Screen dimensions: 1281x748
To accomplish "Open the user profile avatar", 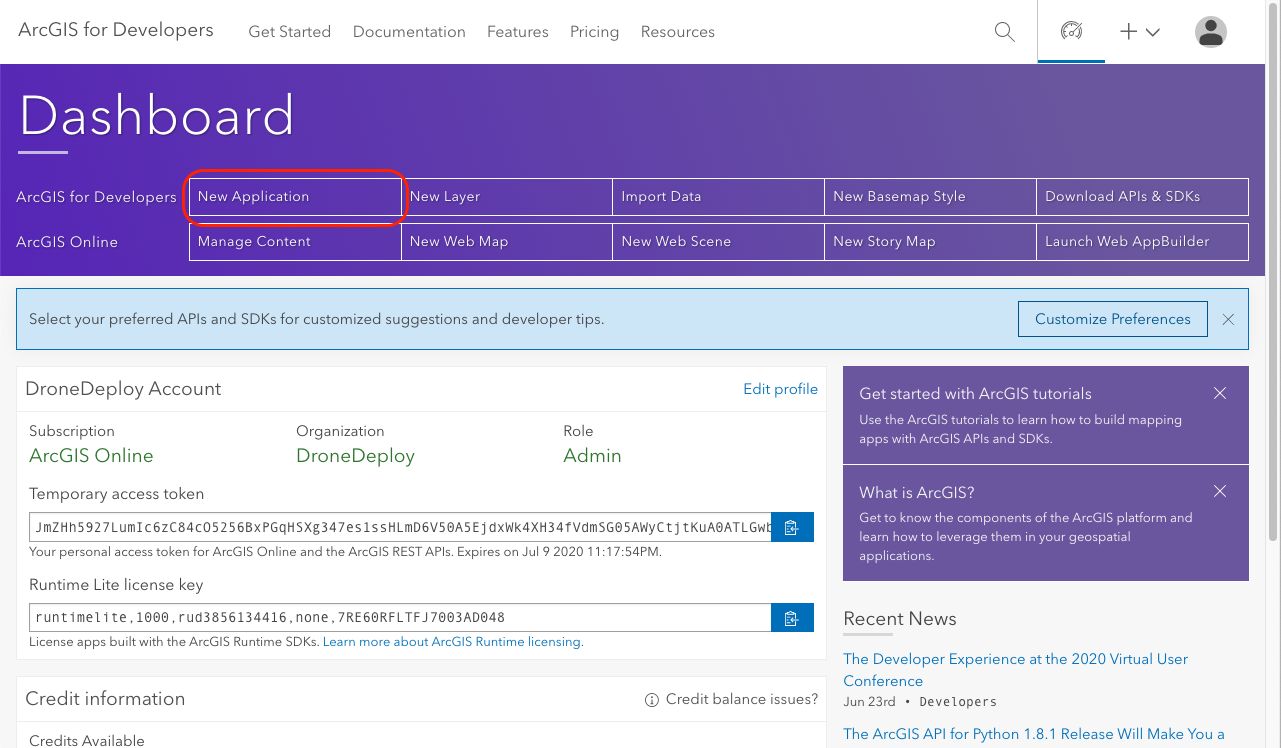I will pos(1211,32).
